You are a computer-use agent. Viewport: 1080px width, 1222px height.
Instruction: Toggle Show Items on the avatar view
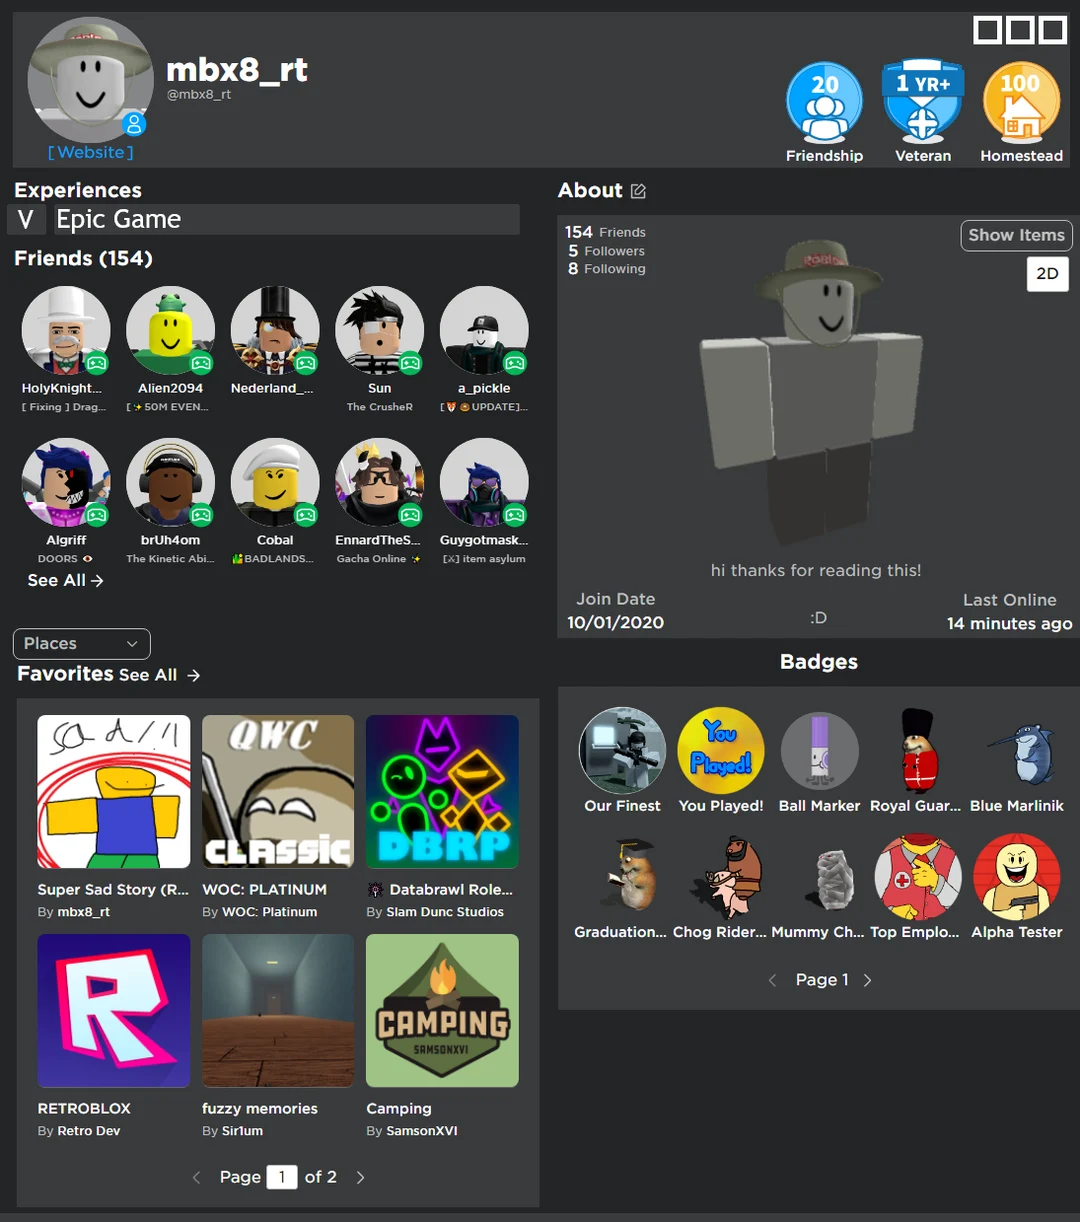click(1016, 235)
